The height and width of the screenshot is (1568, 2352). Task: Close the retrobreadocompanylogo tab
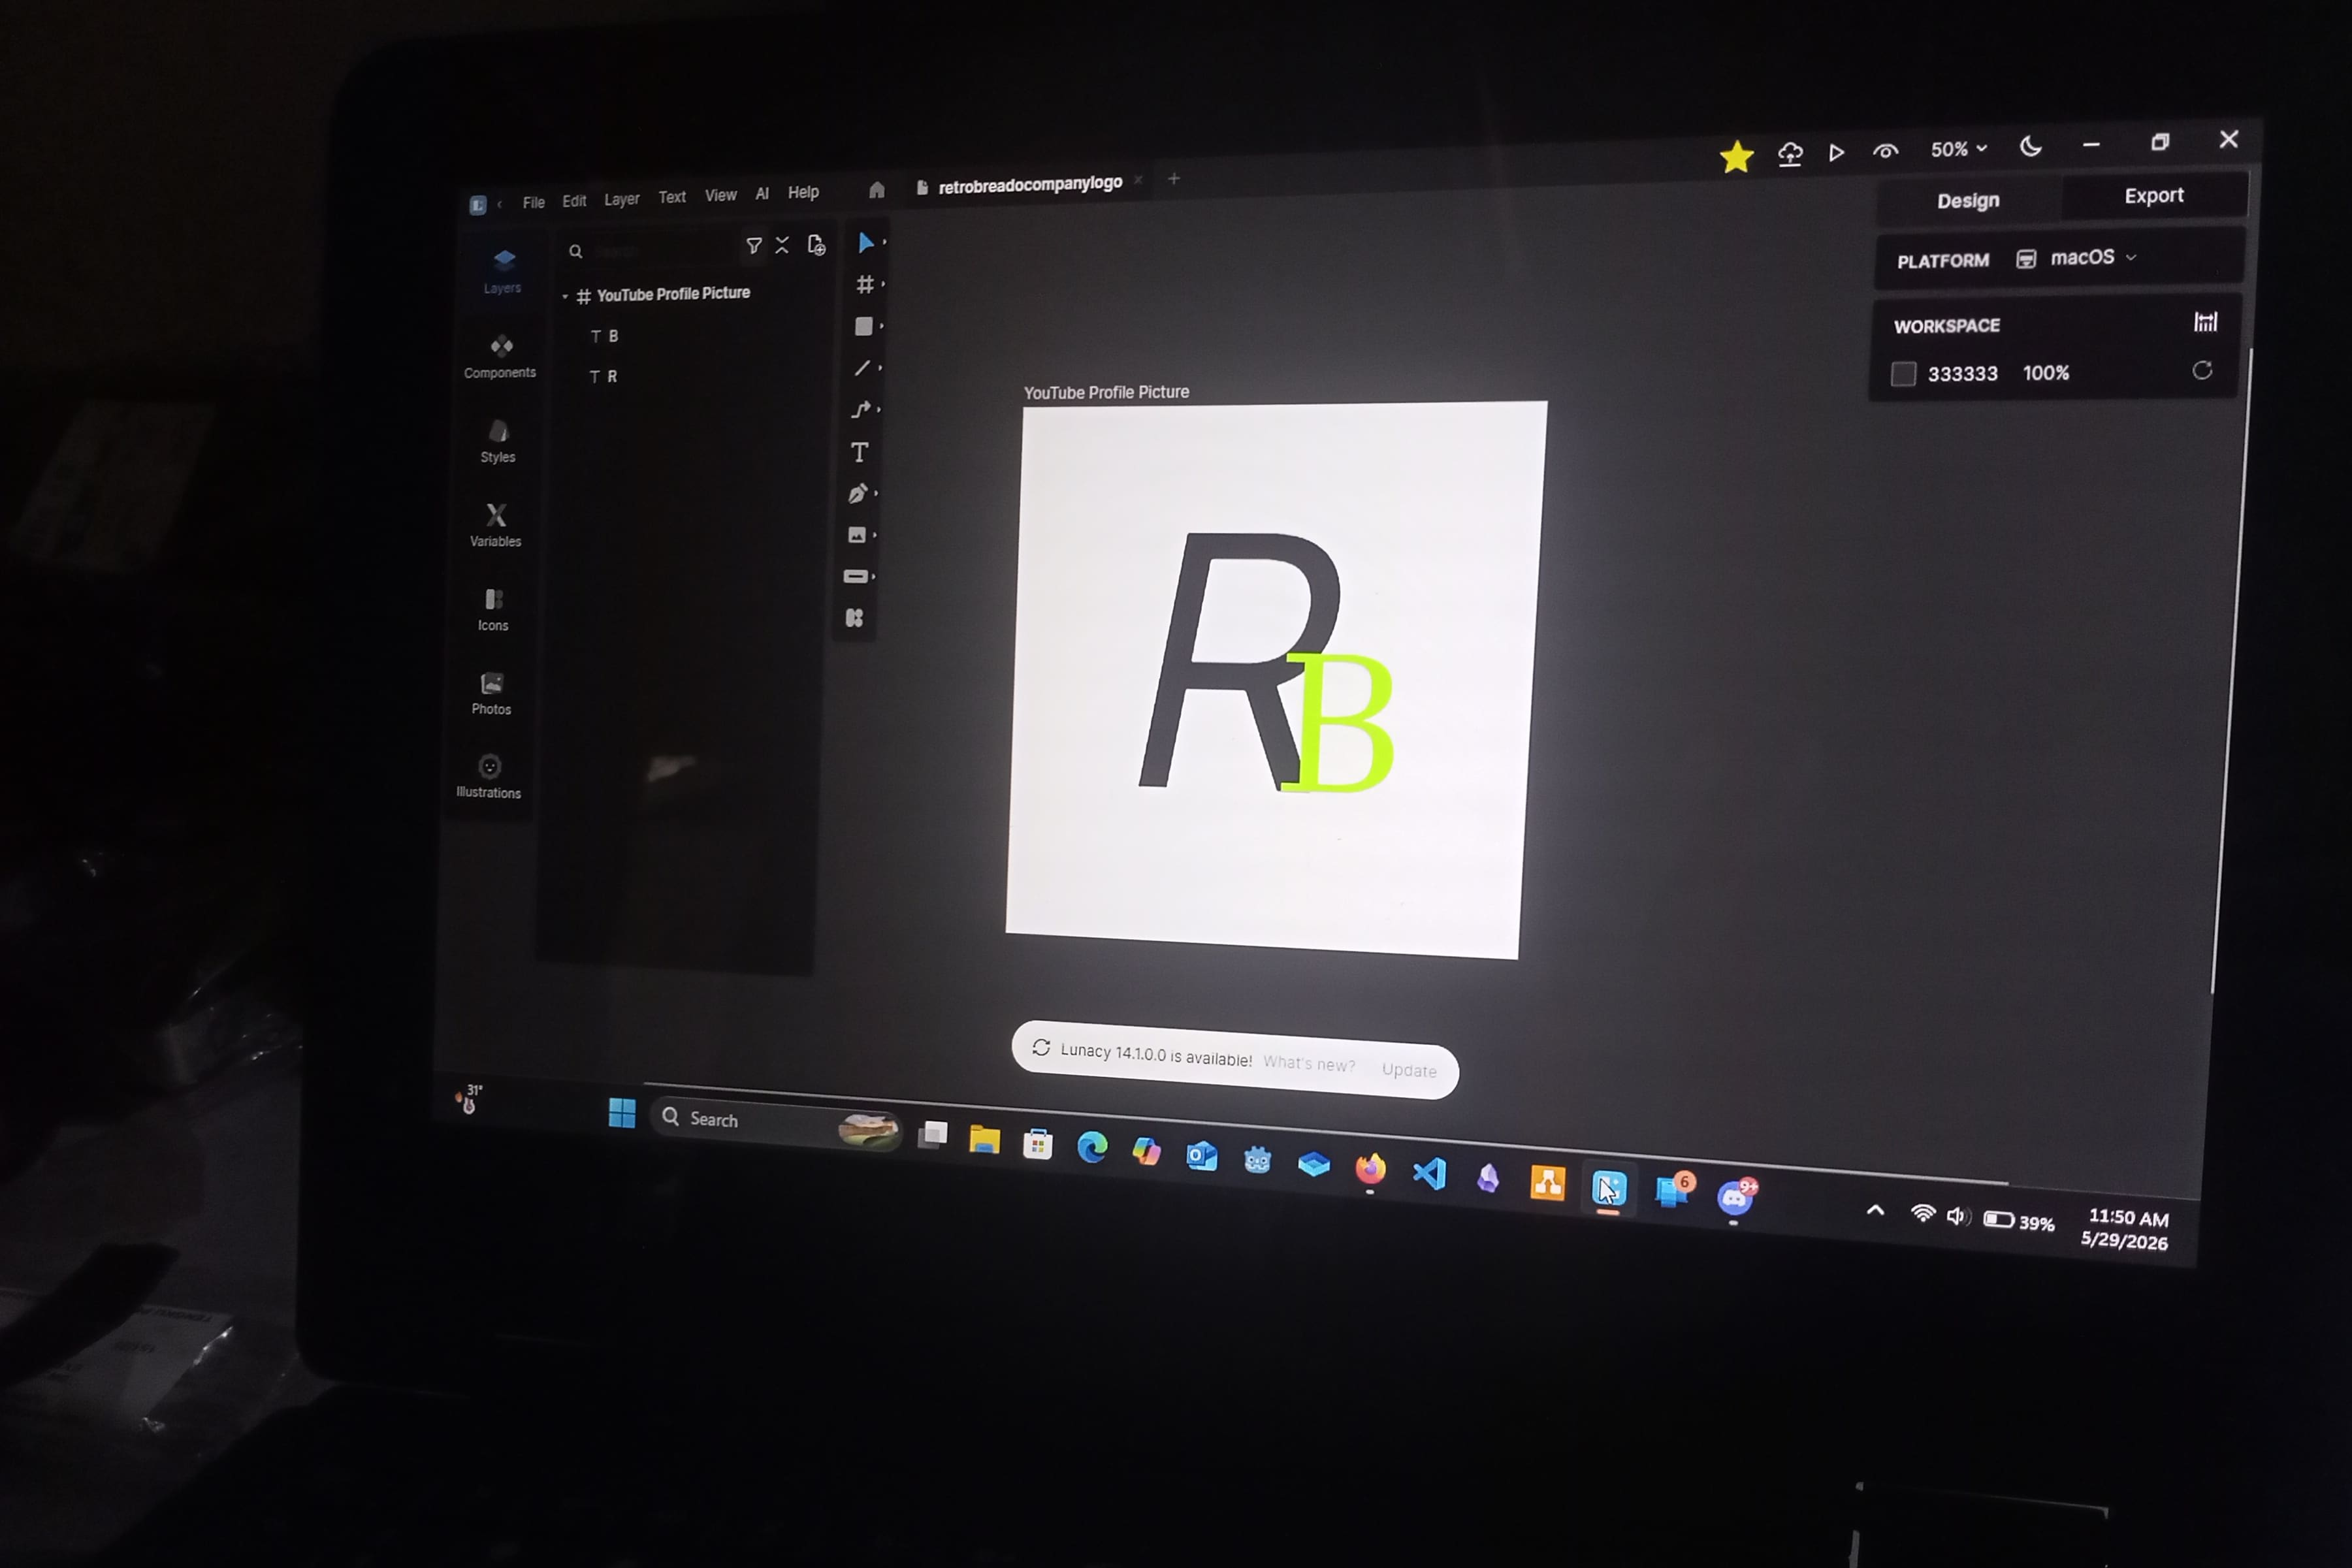point(1138,180)
